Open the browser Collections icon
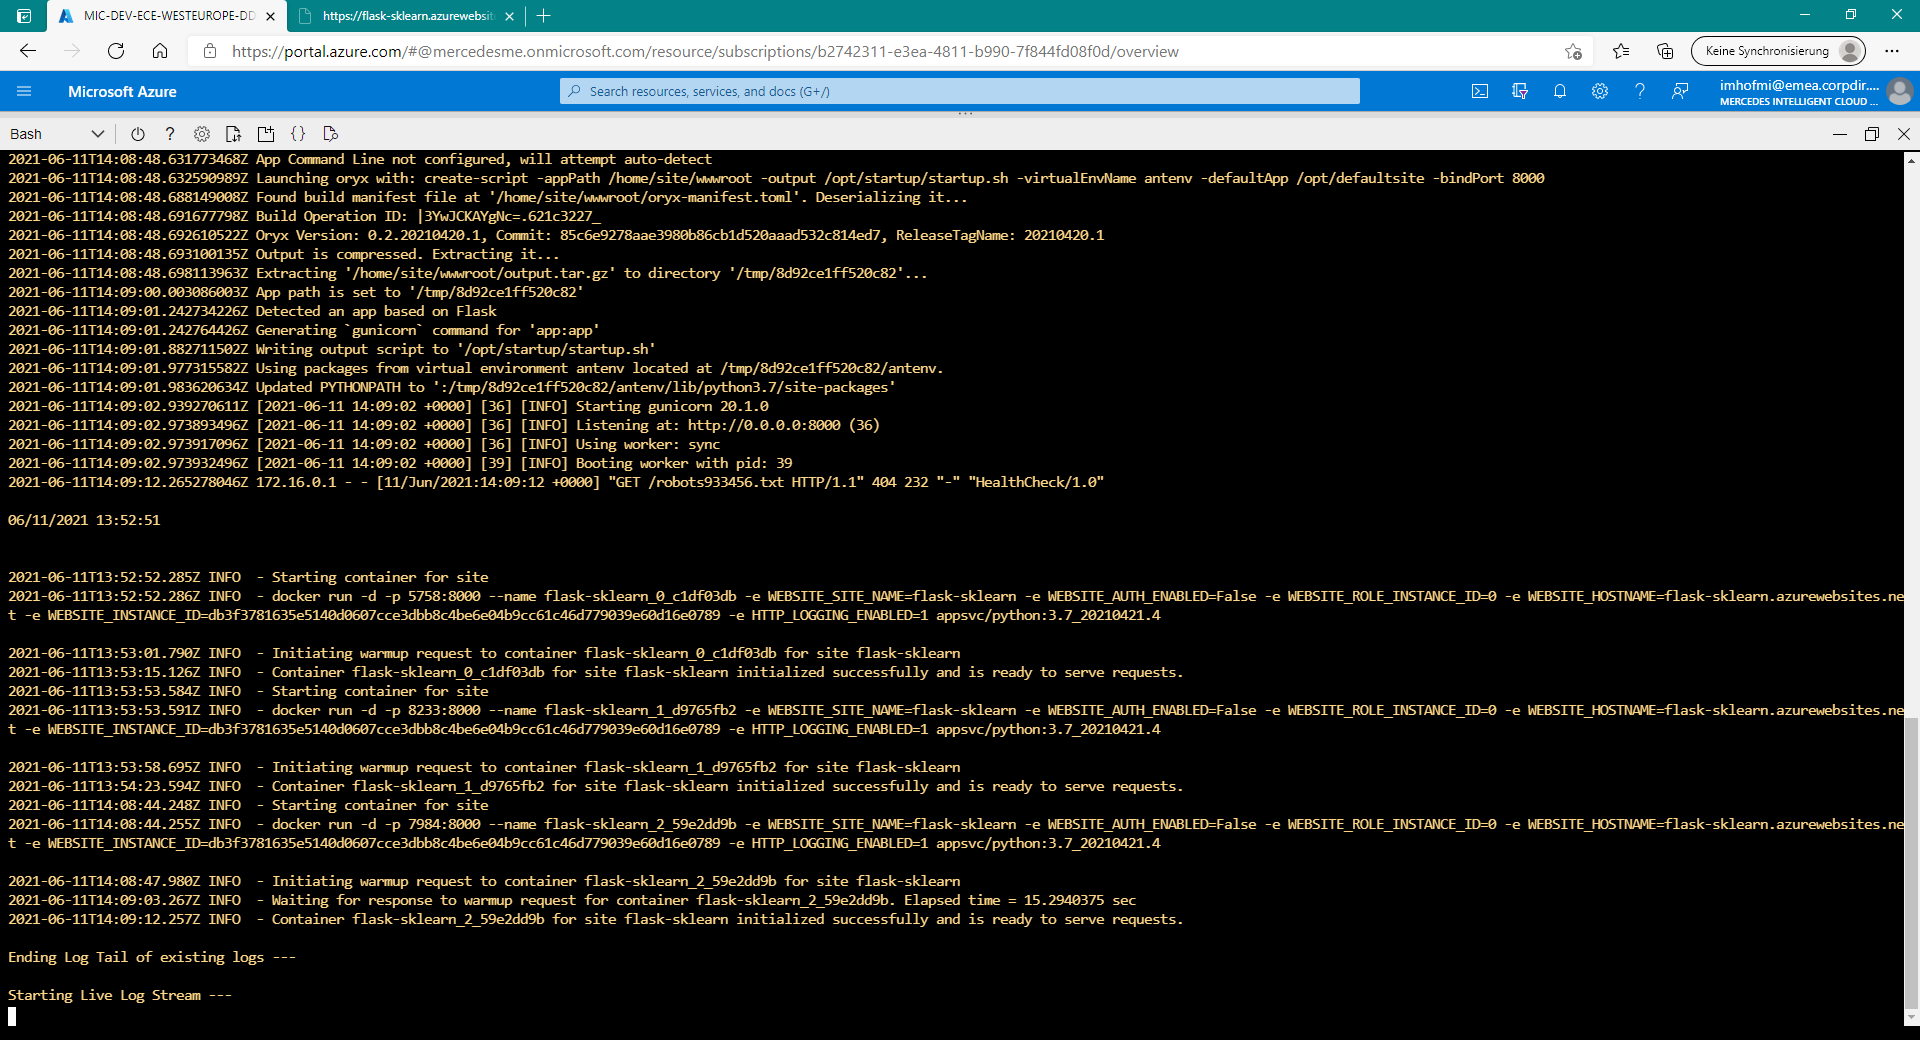 click(x=1665, y=51)
